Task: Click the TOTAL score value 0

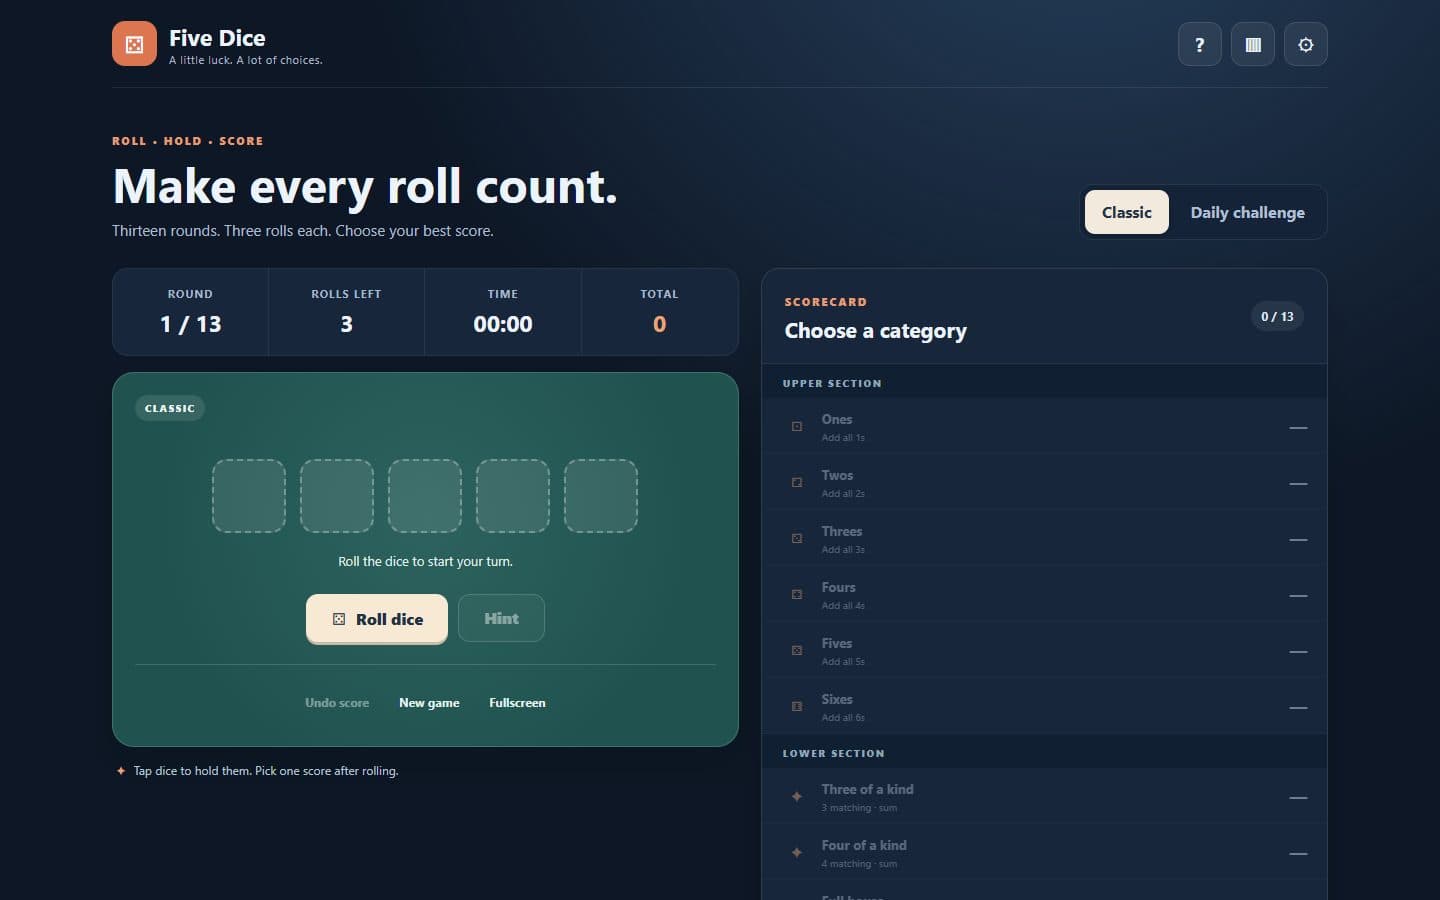Action: 659,324
